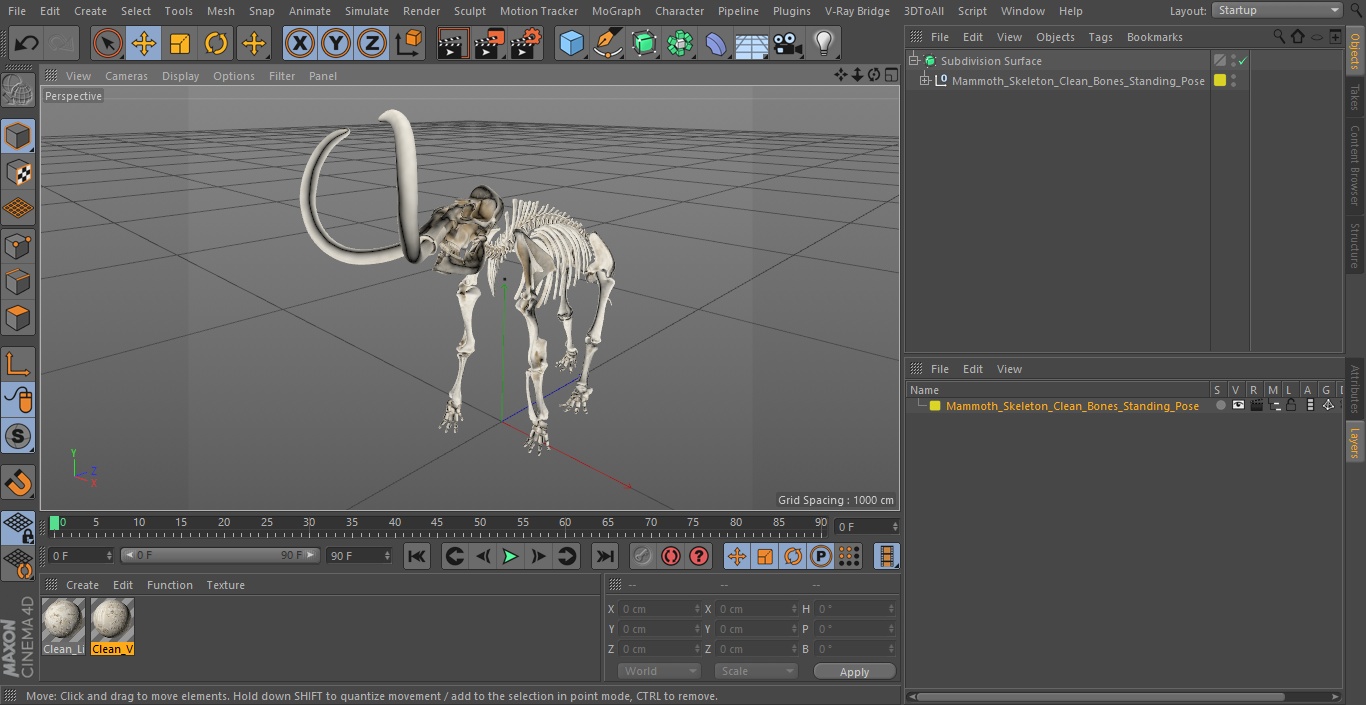This screenshot has height=705, width=1366.
Task: Open Object Manager Bookmarks menu
Action: coord(1154,37)
